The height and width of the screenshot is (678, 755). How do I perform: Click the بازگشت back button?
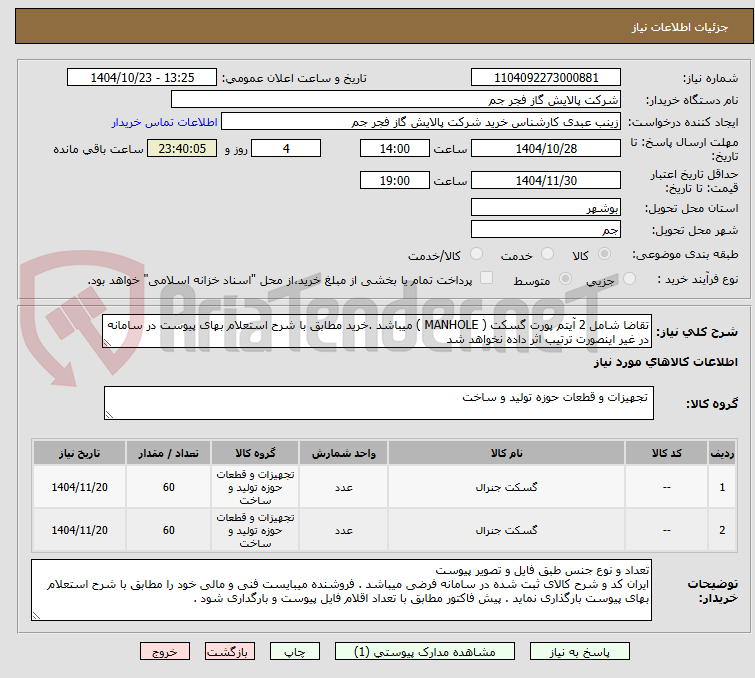(230, 652)
